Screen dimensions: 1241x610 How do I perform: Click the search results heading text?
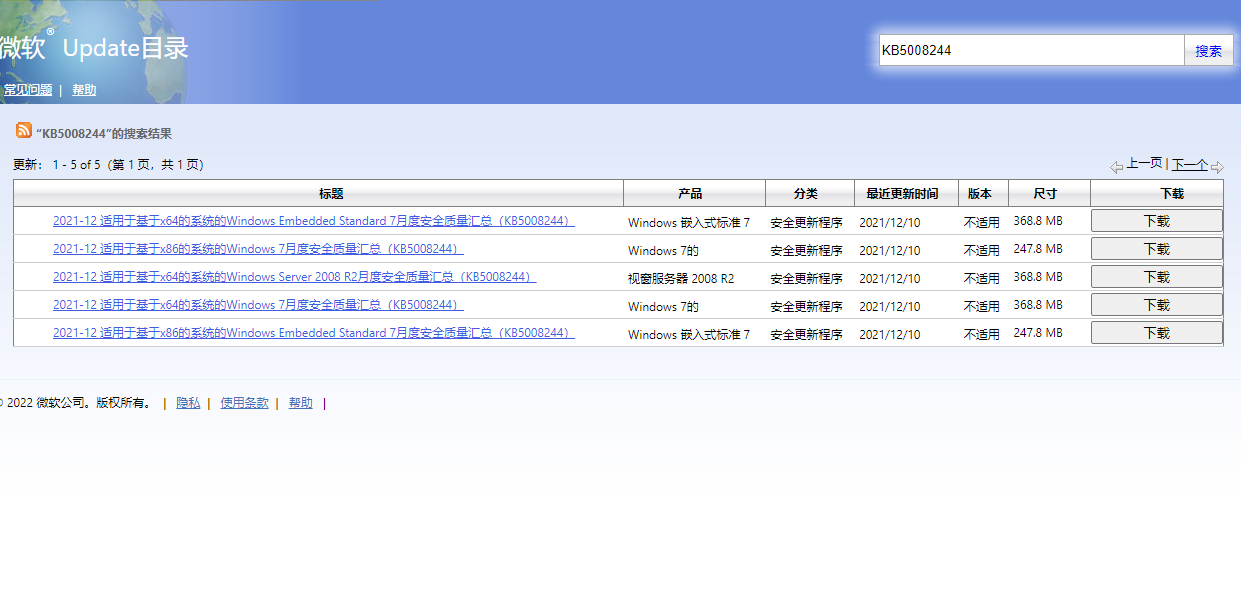[104, 134]
